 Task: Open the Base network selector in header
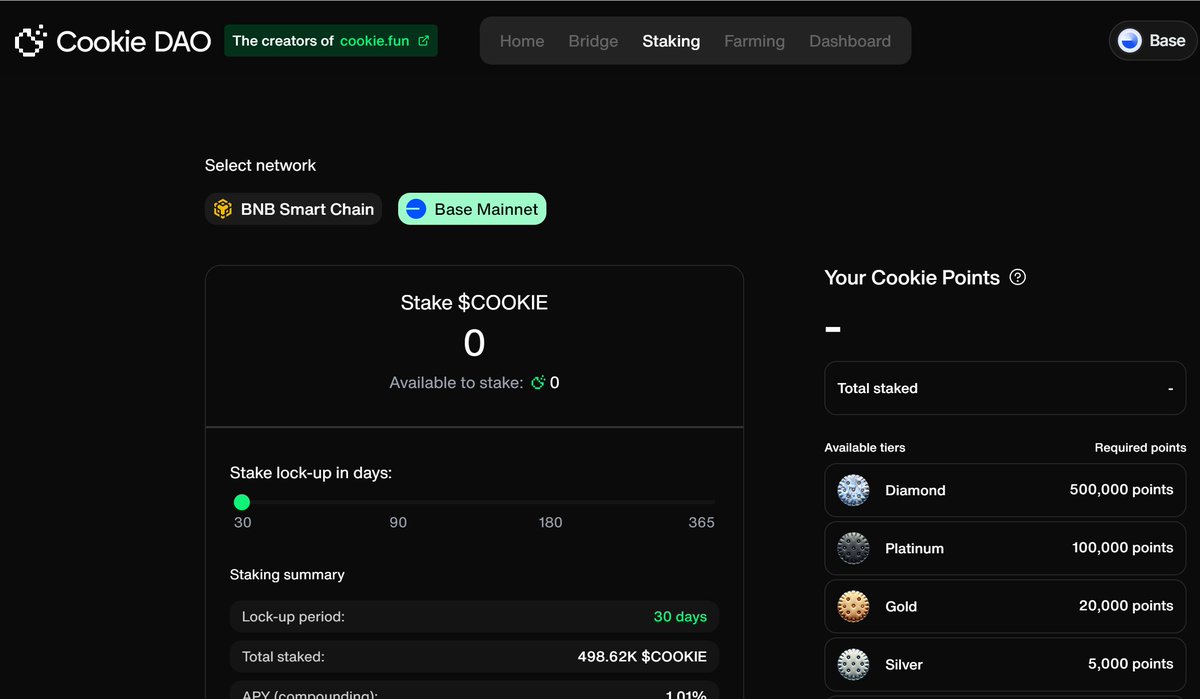coord(1153,41)
